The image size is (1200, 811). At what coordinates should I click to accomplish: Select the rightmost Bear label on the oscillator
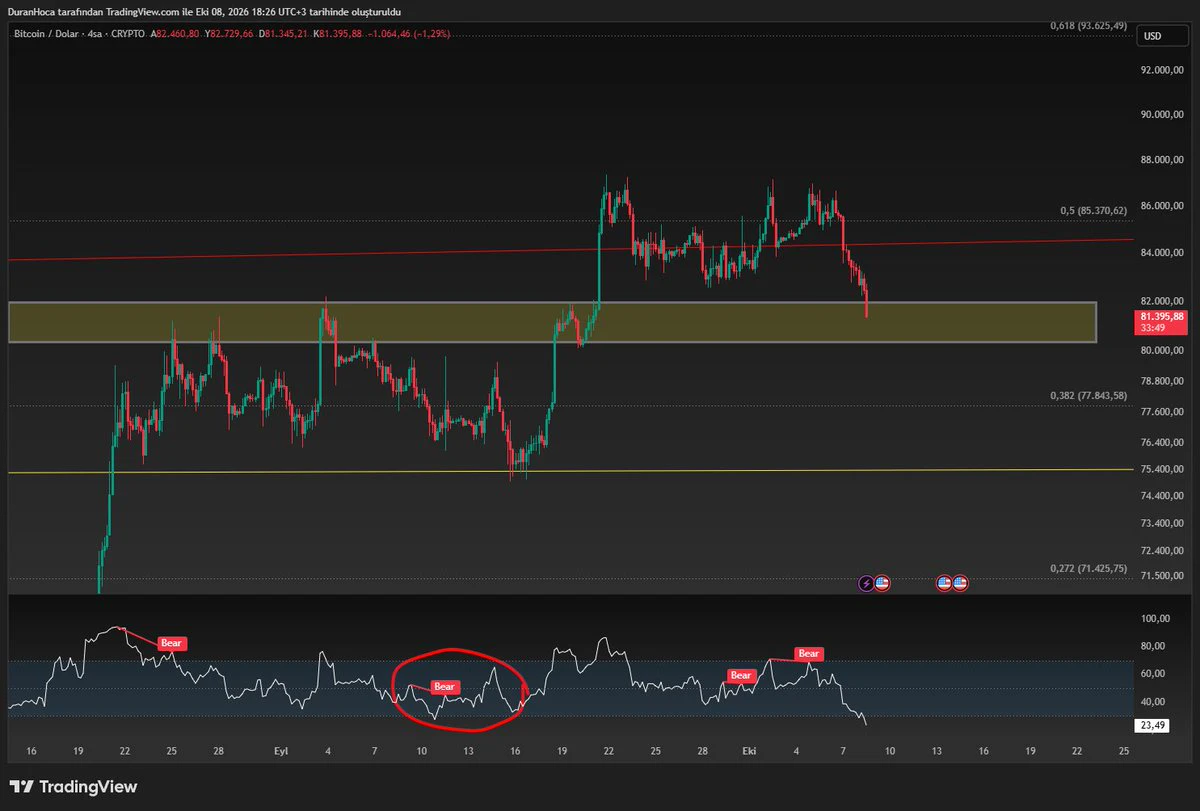tap(809, 654)
